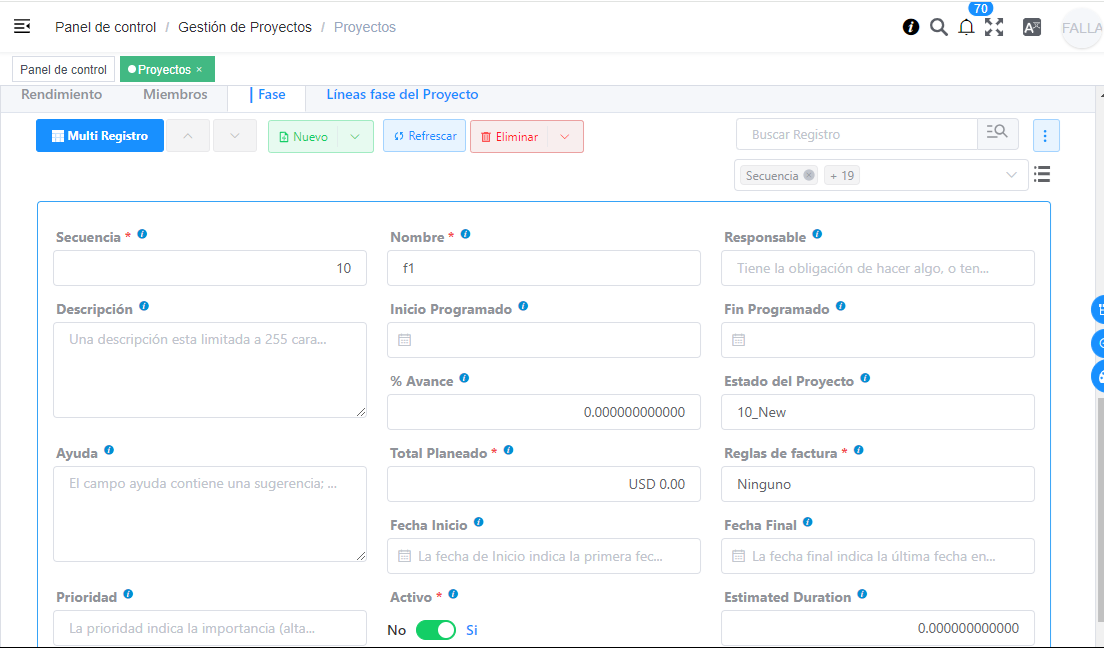Click the list view icon beside Secuencia filter
The width and height of the screenshot is (1110, 648).
click(1042, 175)
